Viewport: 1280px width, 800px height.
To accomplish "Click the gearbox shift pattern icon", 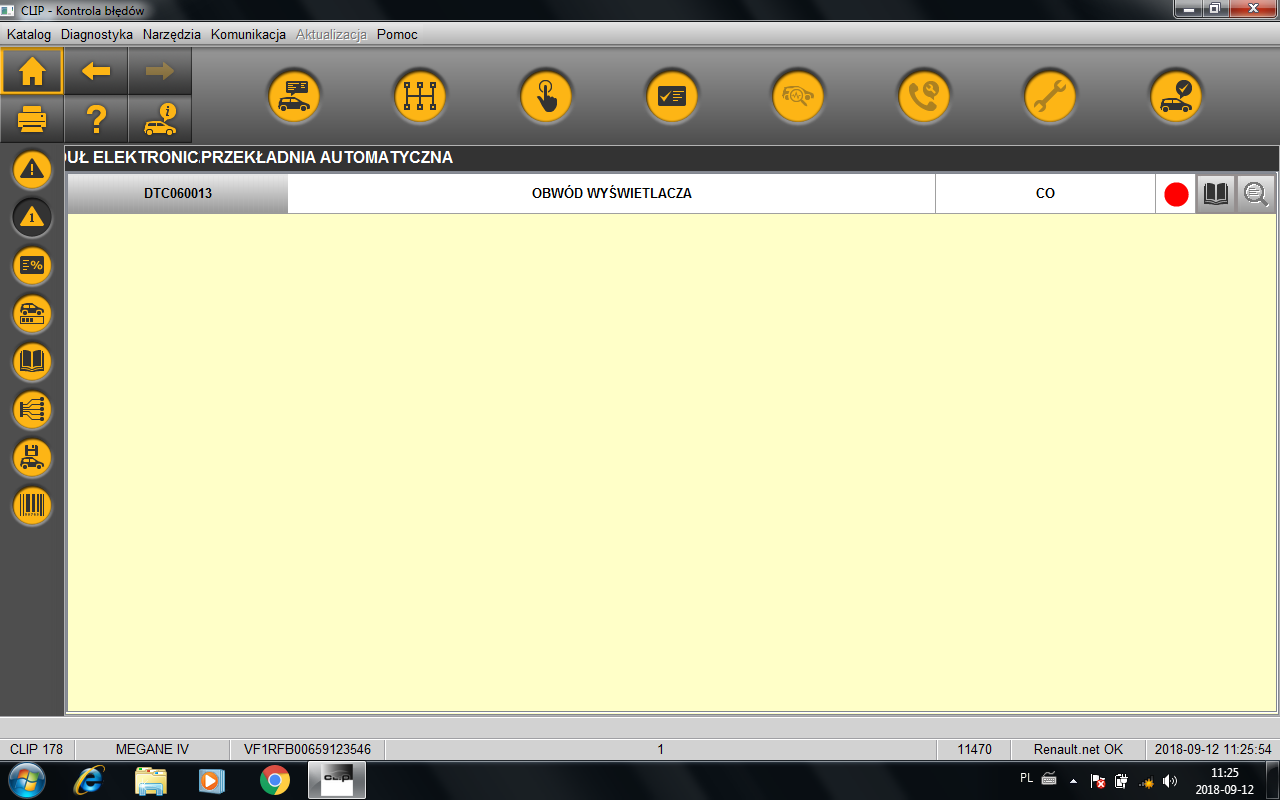I will point(420,97).
